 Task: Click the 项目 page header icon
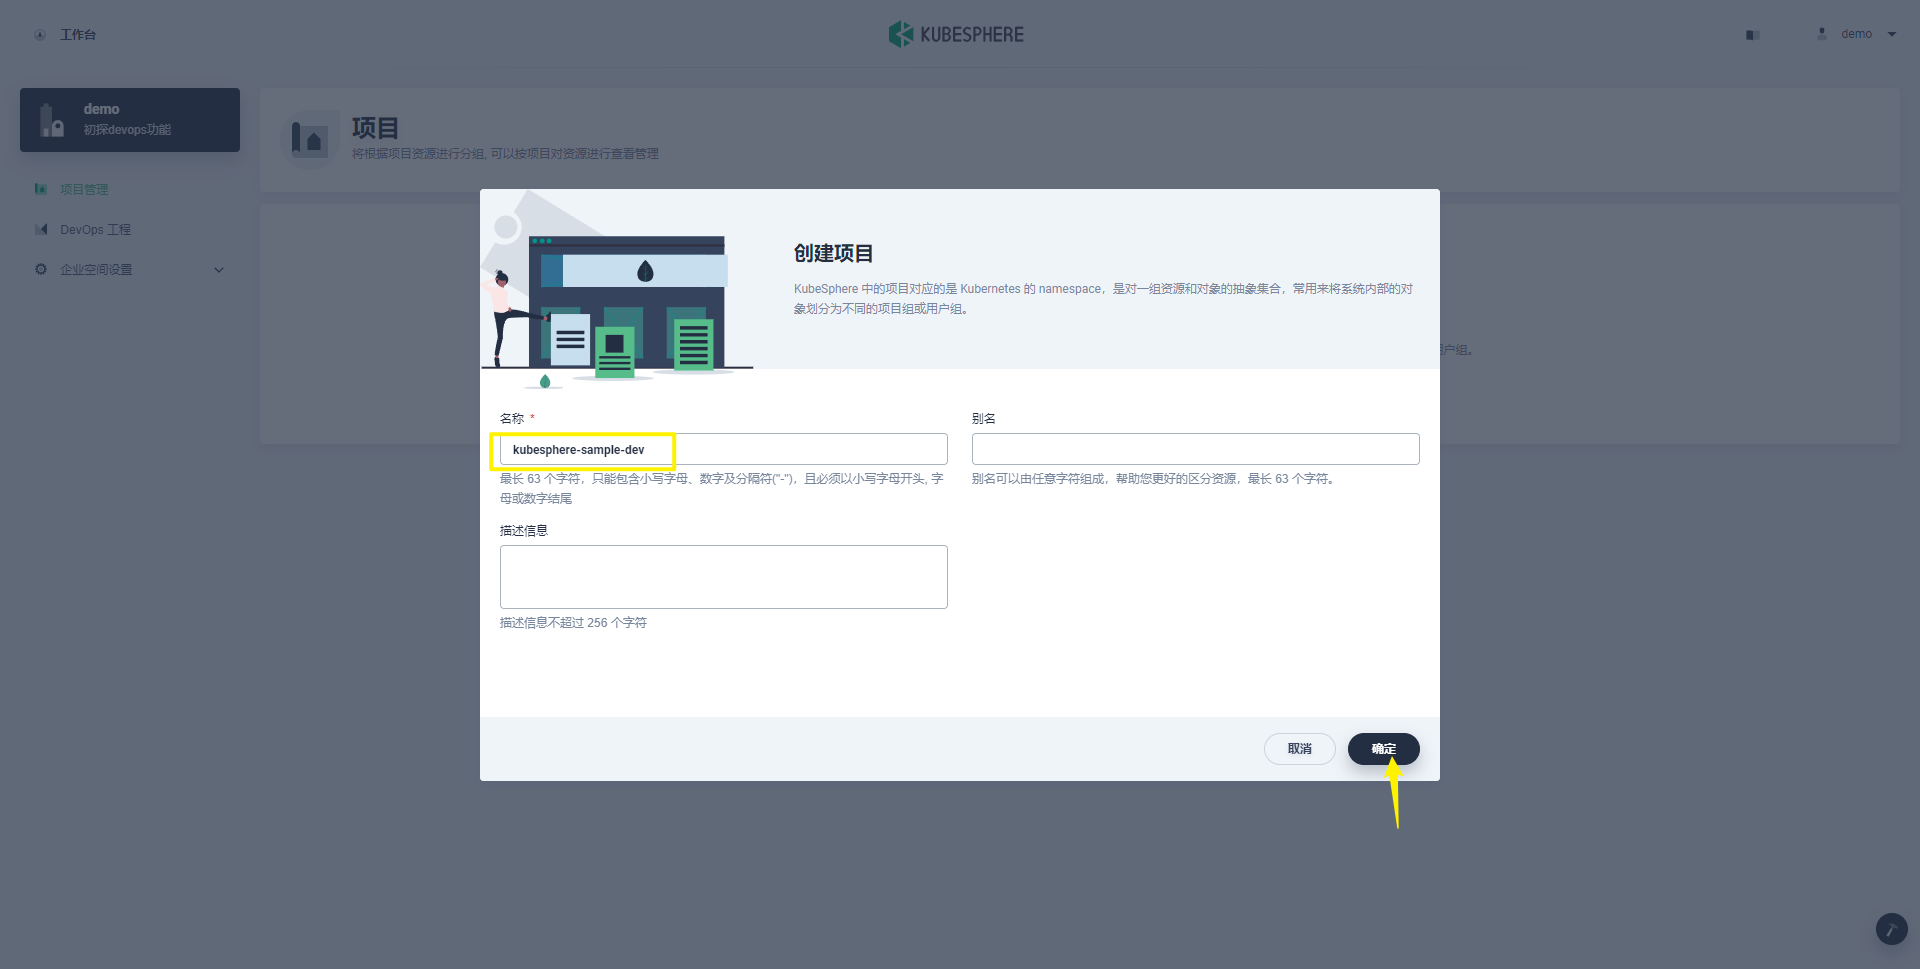[310, 139]
